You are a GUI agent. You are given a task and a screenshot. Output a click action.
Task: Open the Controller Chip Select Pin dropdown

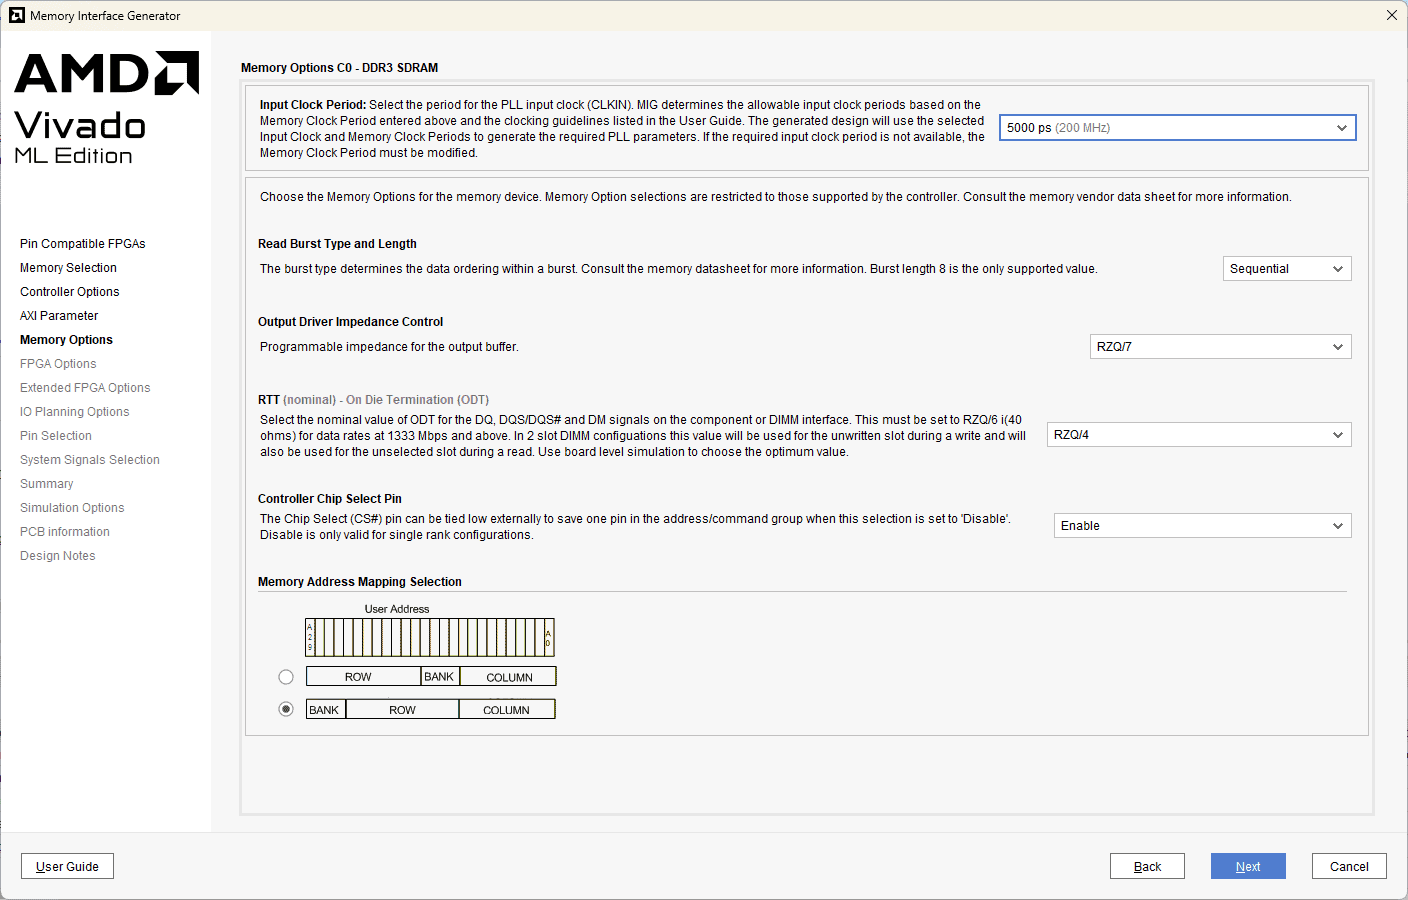[x=1201, y=526]
